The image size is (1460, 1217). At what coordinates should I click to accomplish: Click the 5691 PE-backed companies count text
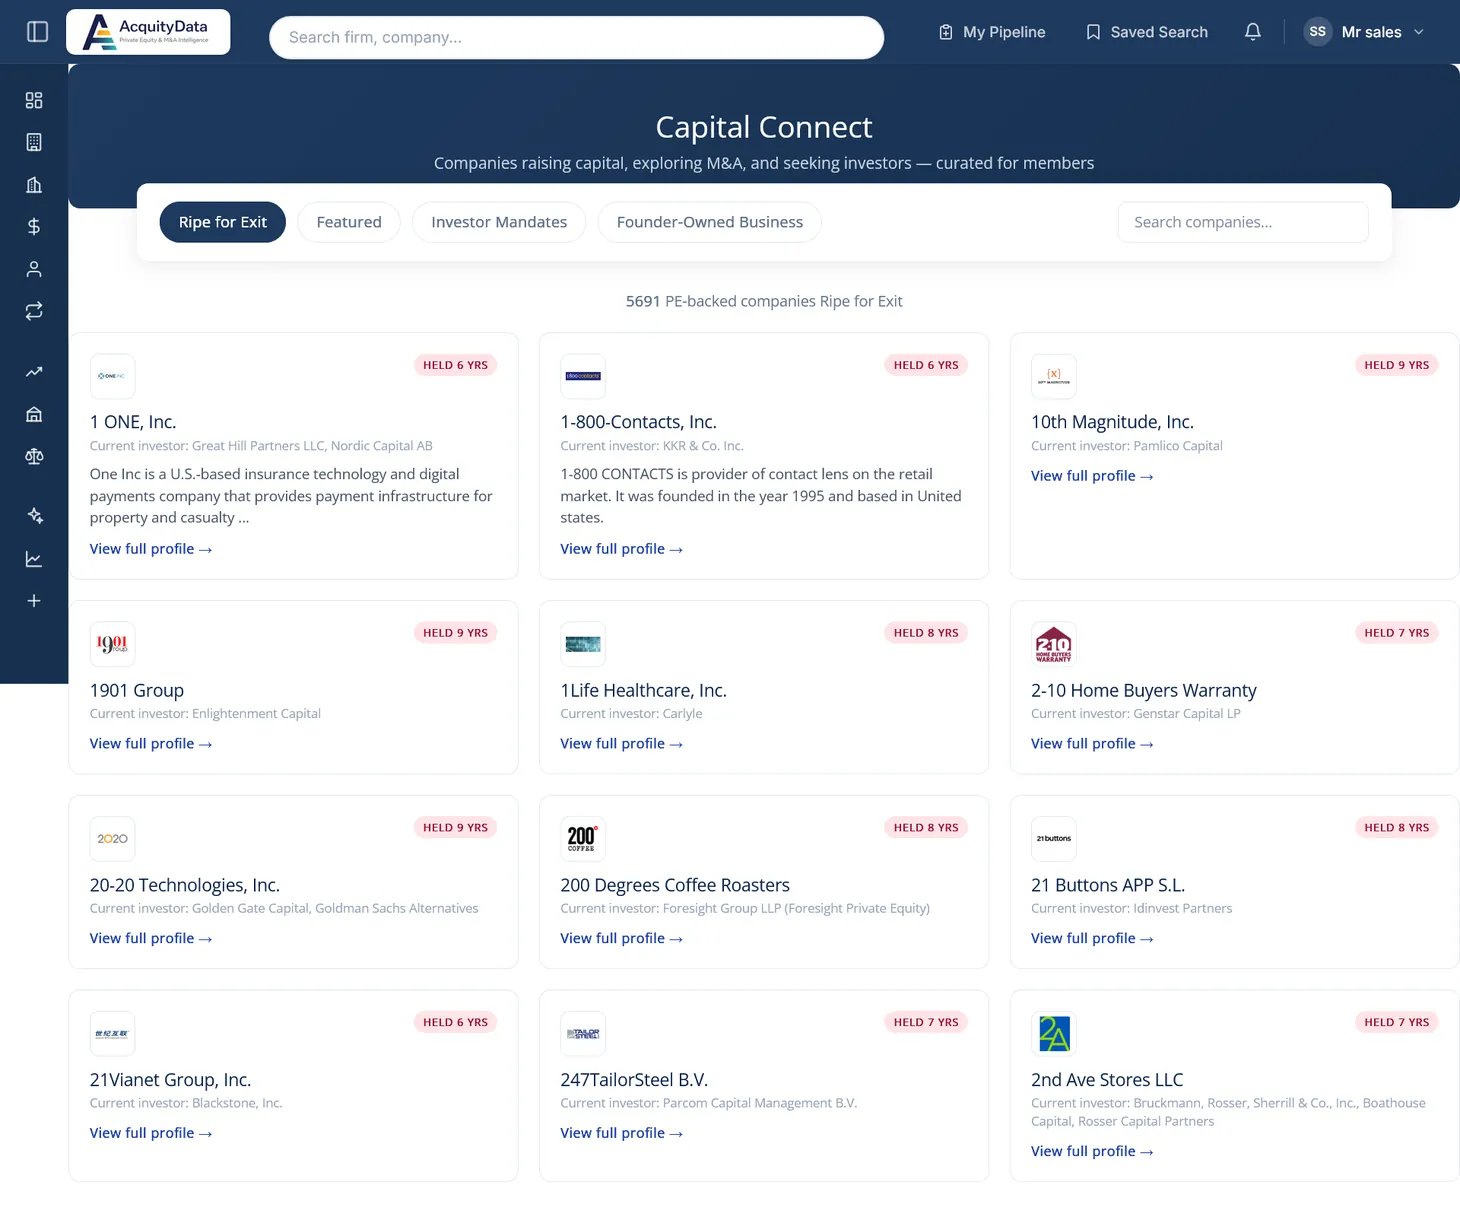[764, 301]
